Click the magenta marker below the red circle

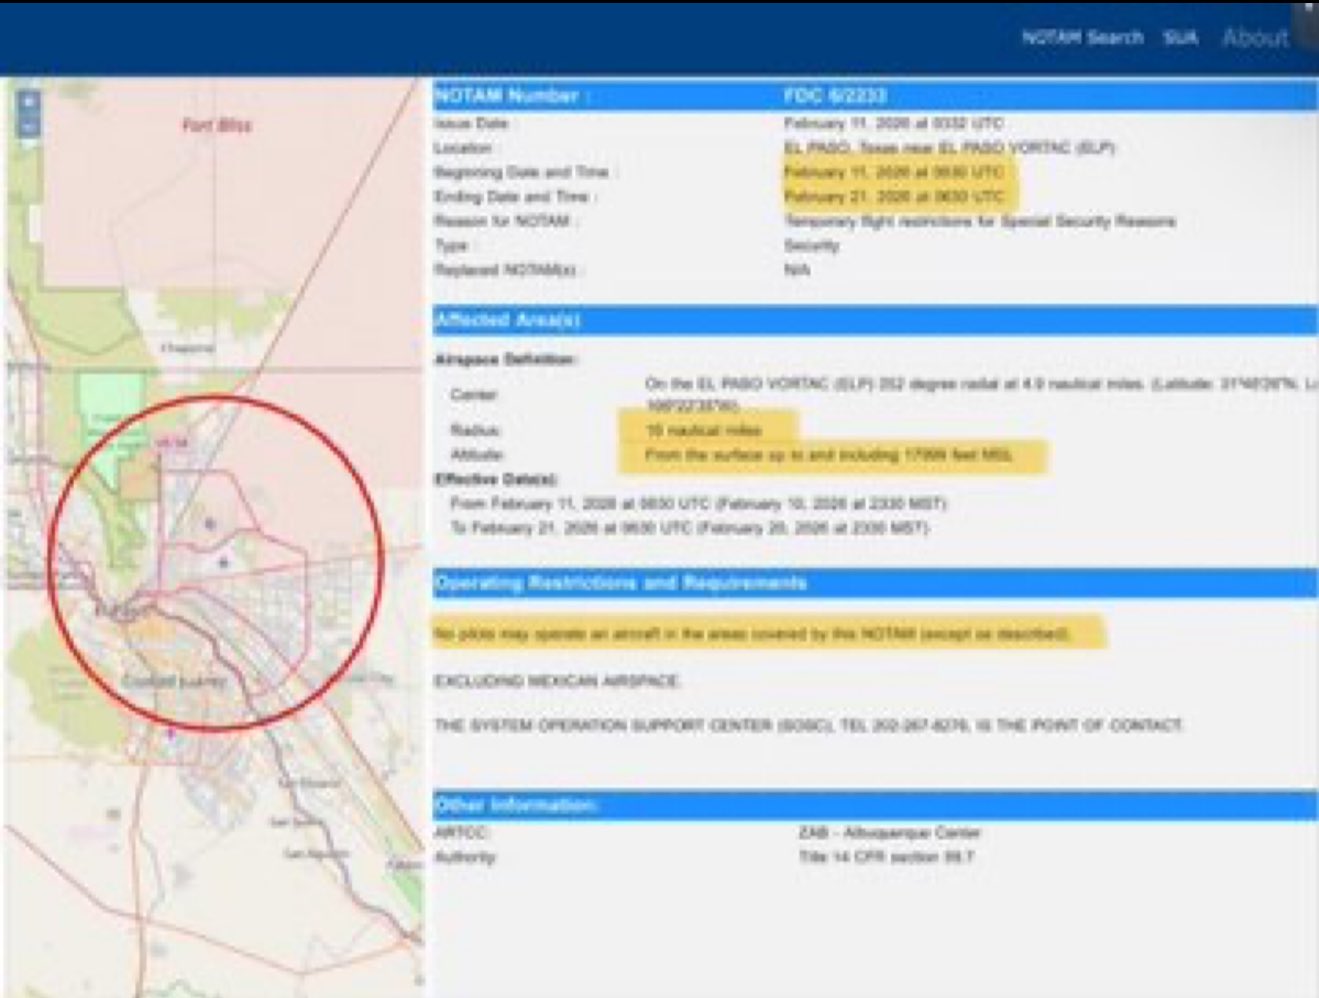pos(171,733)
